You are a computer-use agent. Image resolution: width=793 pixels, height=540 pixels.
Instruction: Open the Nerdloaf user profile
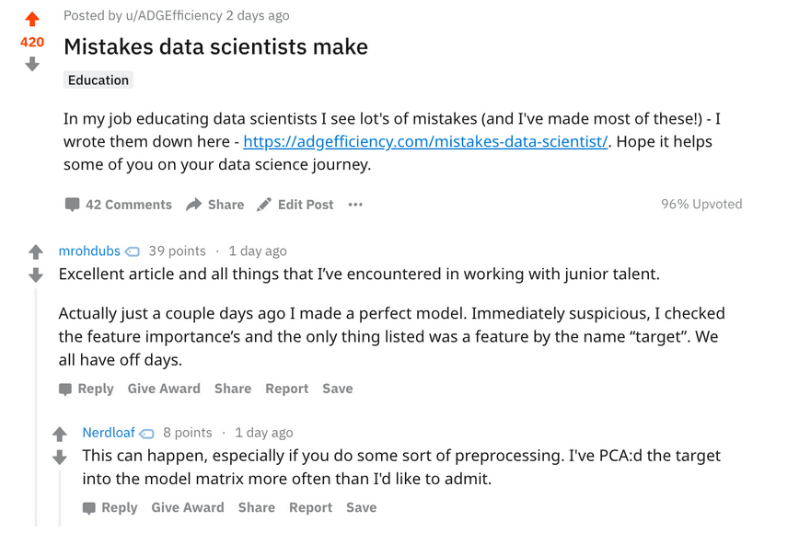pos(109,433)
